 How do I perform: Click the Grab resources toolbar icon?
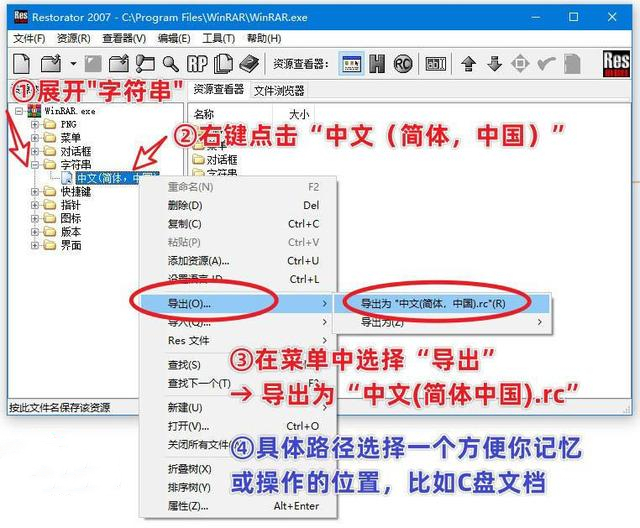145,64
